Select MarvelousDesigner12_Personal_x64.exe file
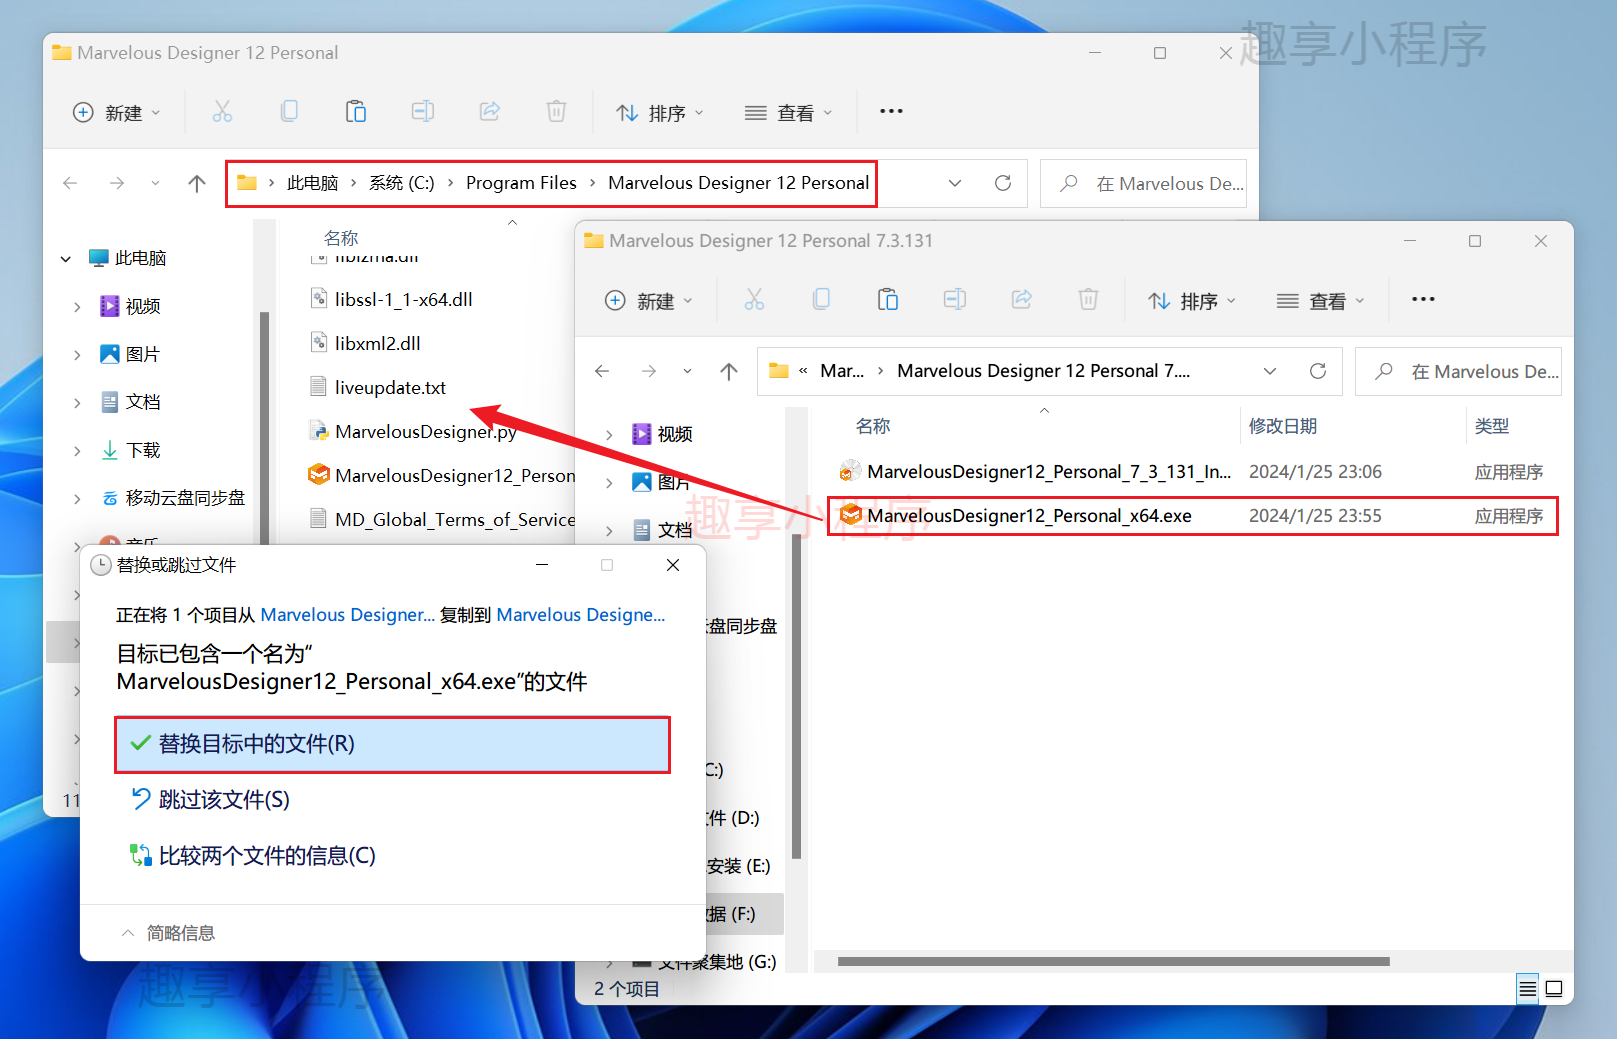Image resolution: width=1617 pixels, height=1039 pixels. [x=1192, y=516]
